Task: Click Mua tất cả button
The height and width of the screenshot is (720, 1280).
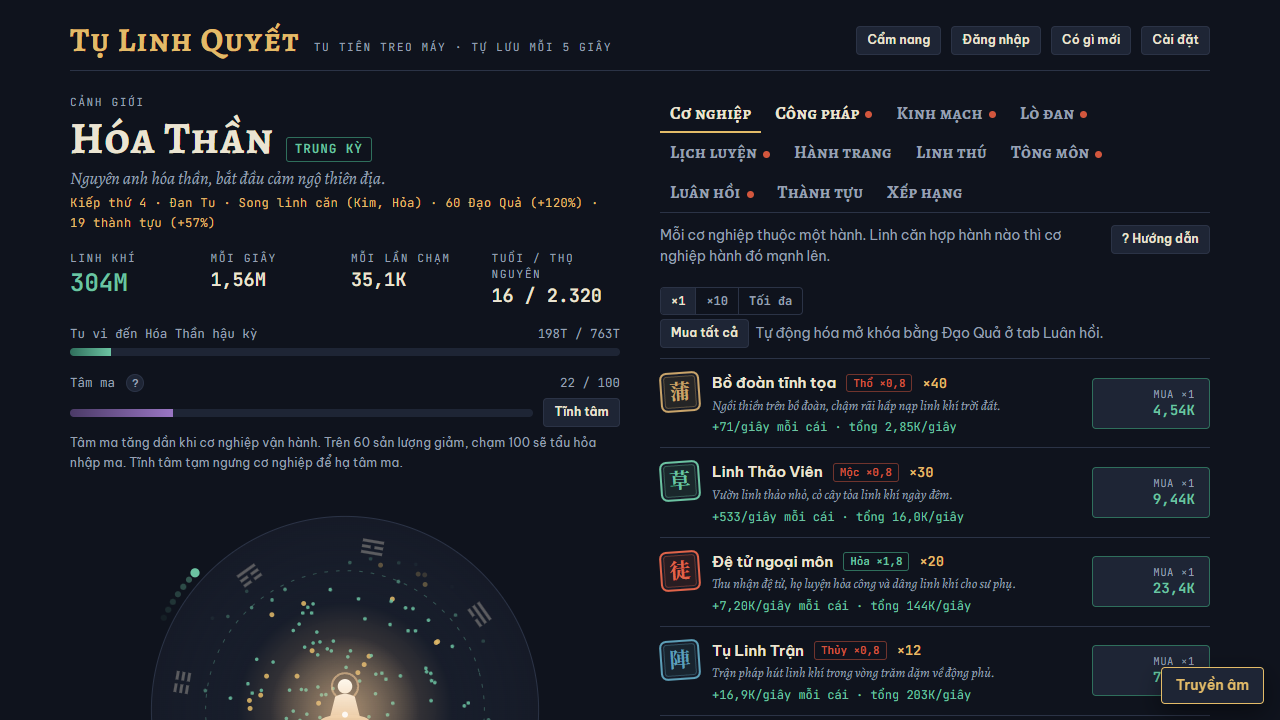Action: 704,333
